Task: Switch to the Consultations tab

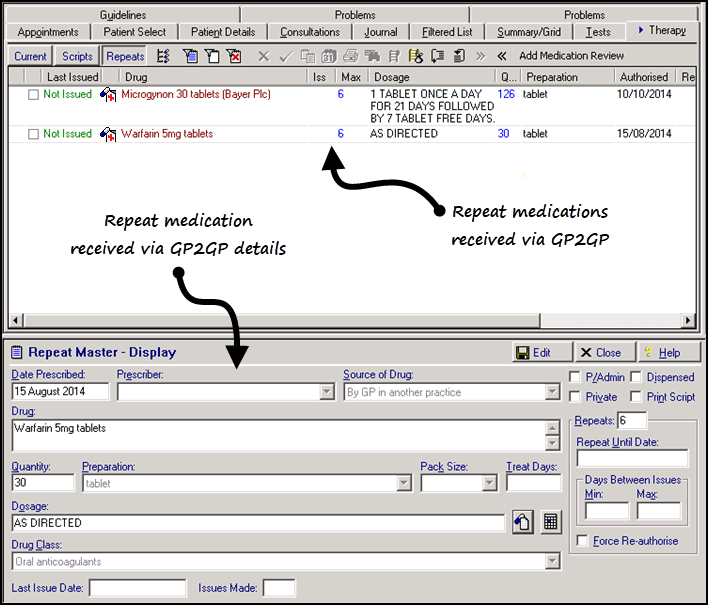Action: click(309, 32)
